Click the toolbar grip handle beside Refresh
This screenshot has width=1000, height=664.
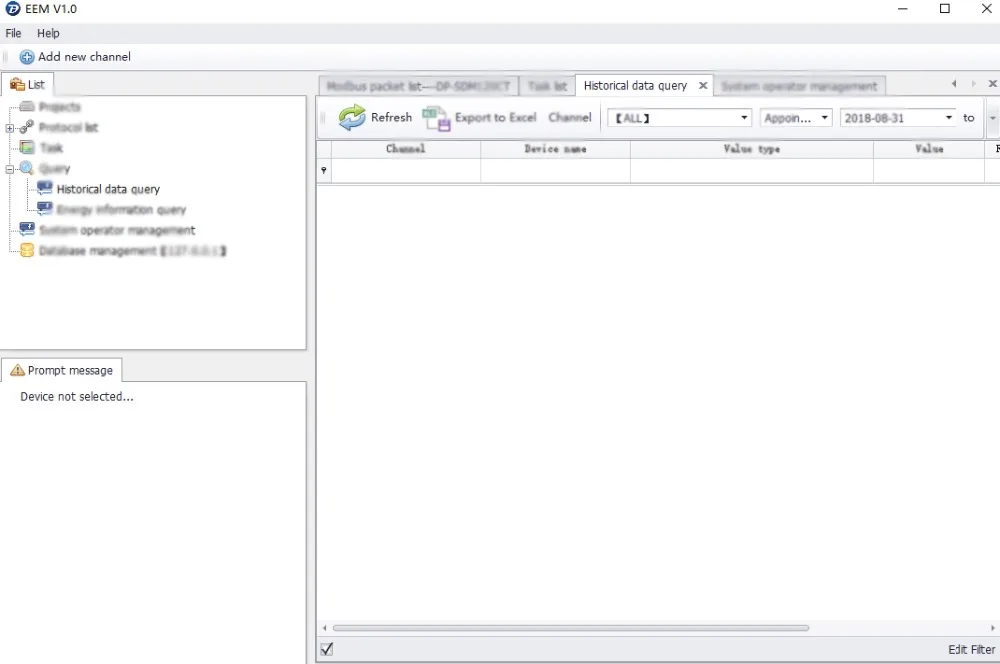(323, 118)
